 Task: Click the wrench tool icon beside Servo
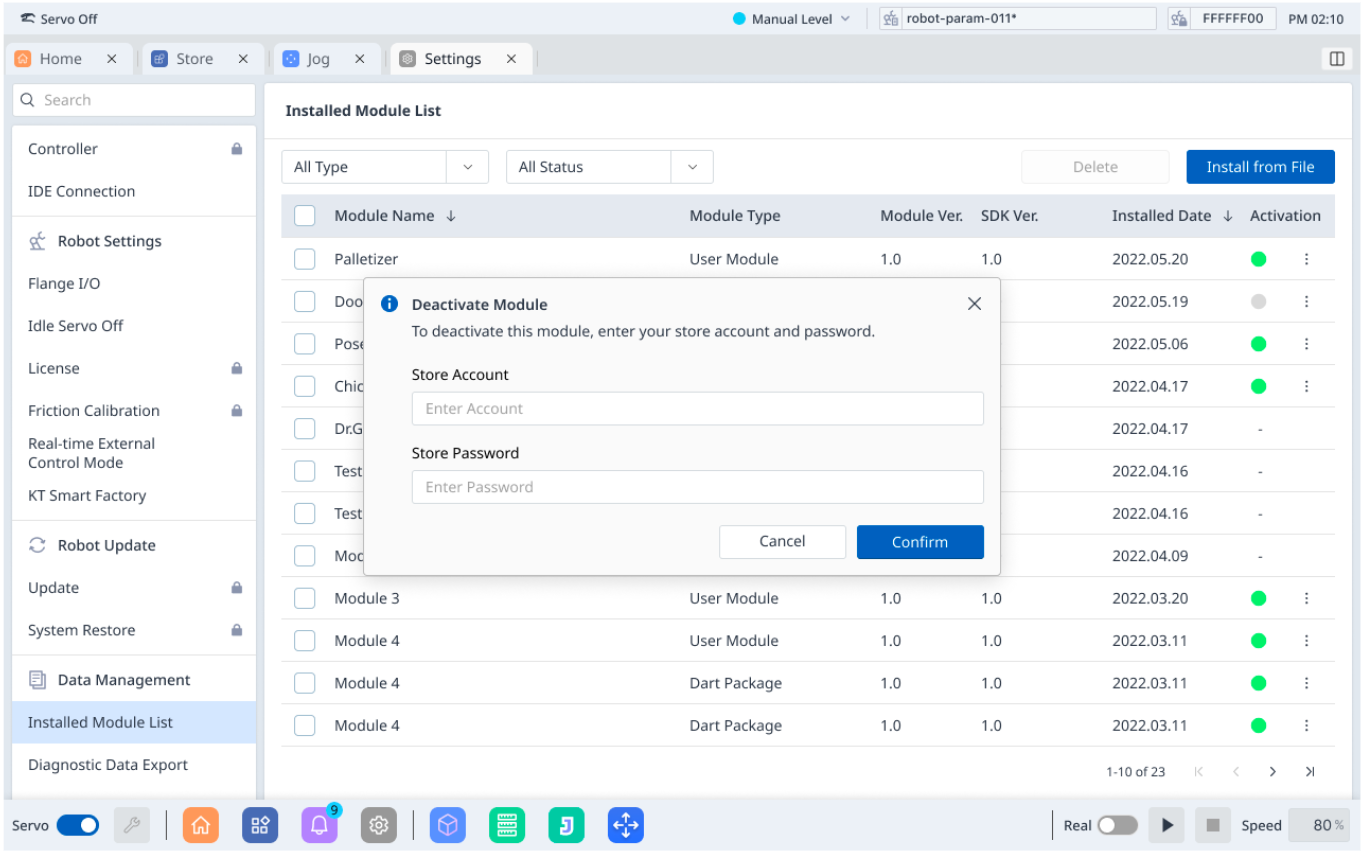[x=131, y=825]
